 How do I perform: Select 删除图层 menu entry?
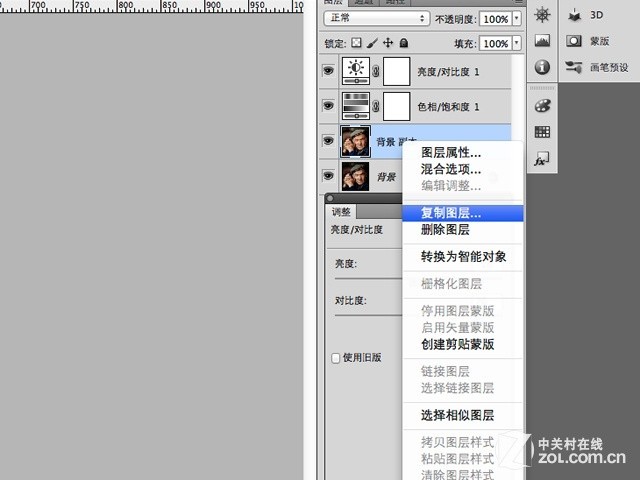[x=463, y=230]
